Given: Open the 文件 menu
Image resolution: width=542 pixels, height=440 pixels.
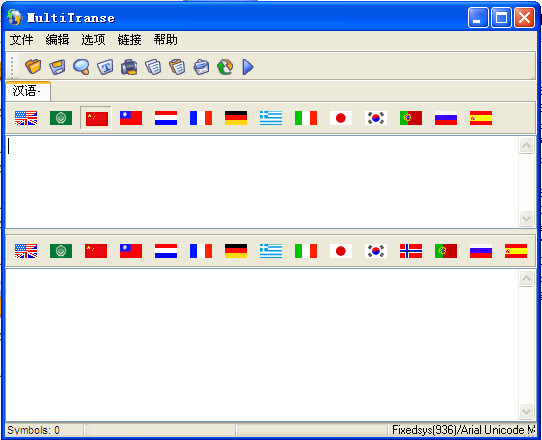Looking at the screenshot, I should [x=21, y=40].
